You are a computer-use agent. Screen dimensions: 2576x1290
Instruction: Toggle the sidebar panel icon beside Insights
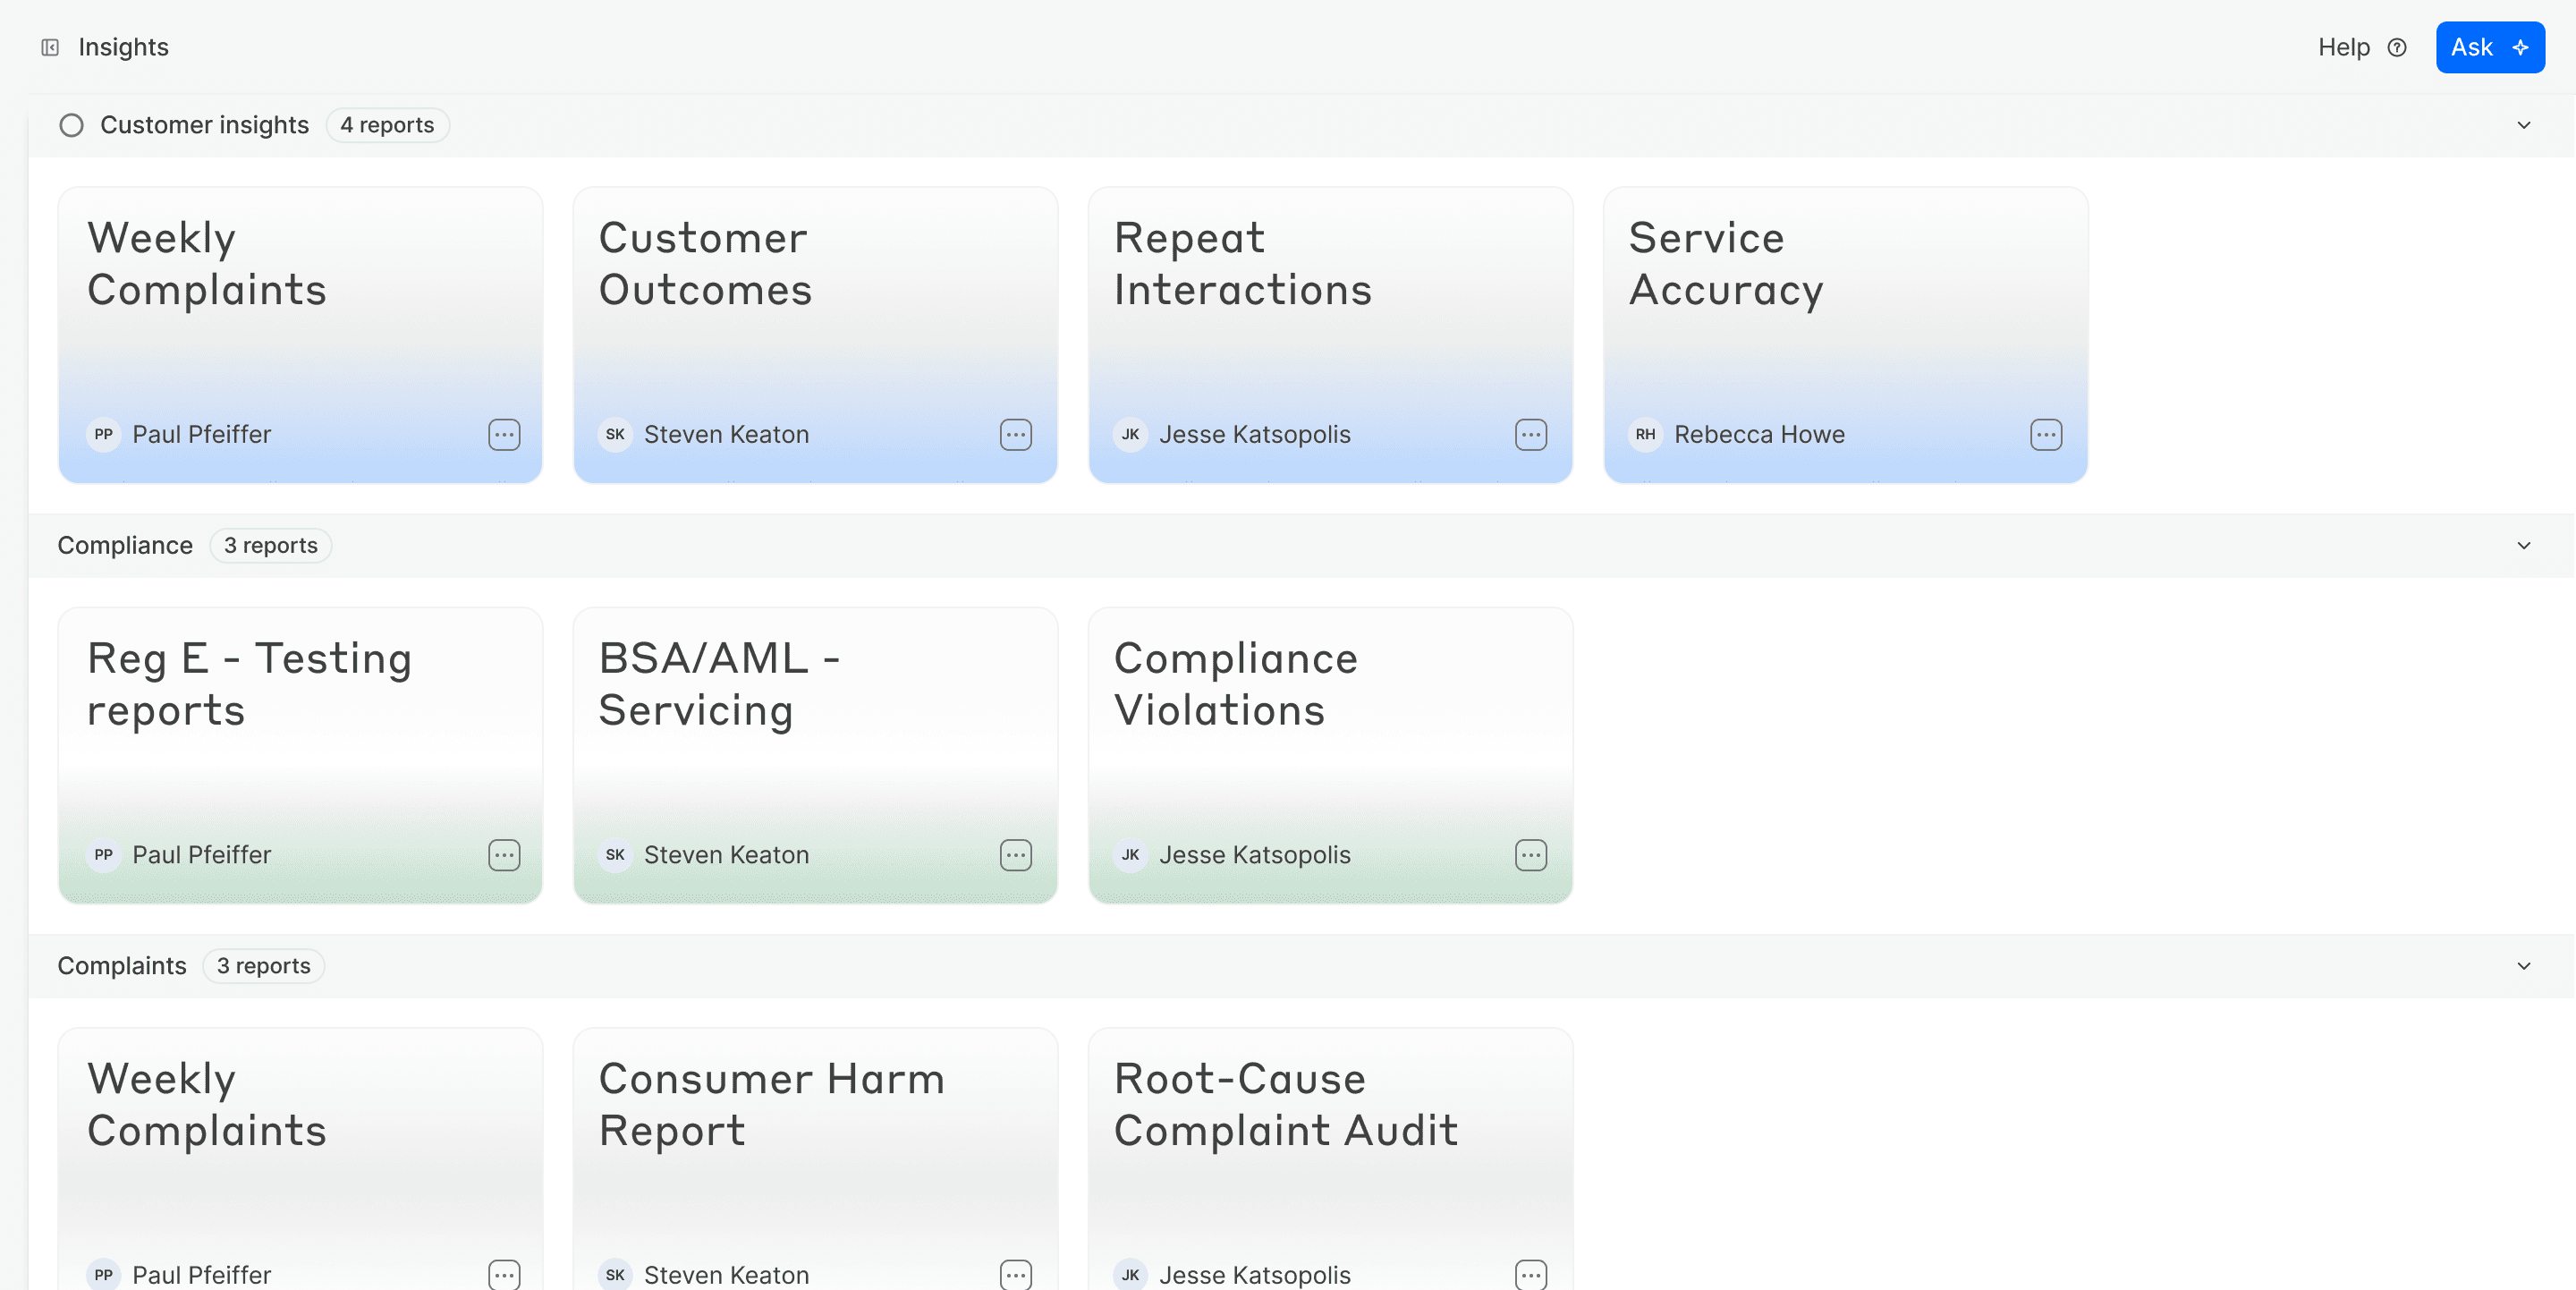click(50, 47)
